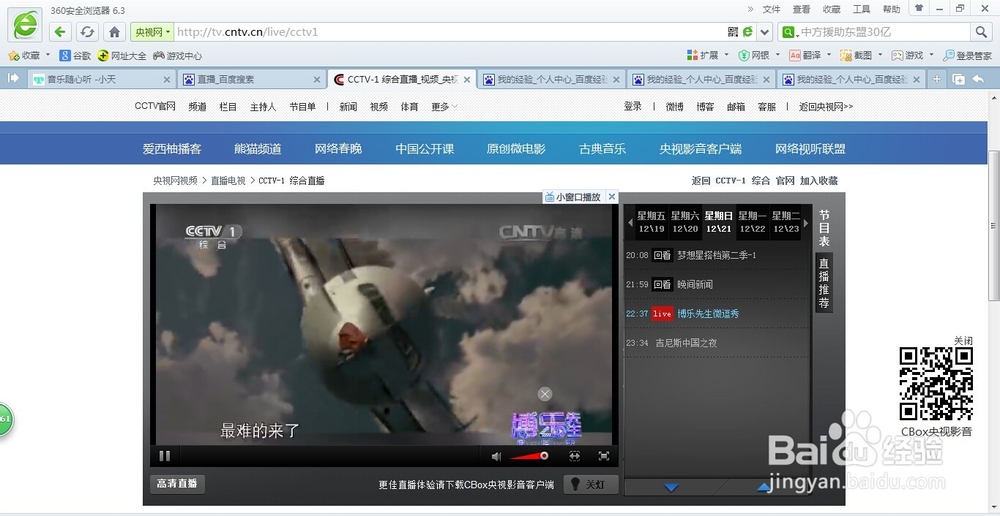The image size is (1000, 516).
Task: Open the 文件 menu
Action: click(x=771, y=9)
